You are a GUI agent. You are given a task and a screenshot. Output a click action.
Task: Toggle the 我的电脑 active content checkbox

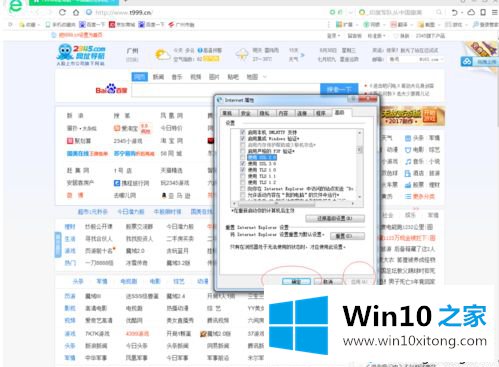click(243, 195)
